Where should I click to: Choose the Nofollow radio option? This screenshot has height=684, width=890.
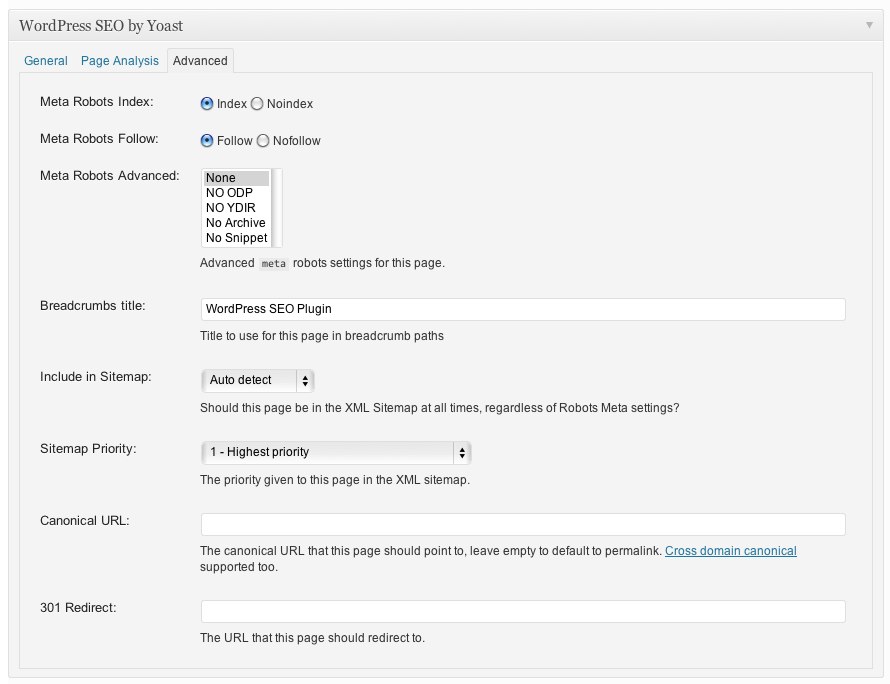(263, 141)
